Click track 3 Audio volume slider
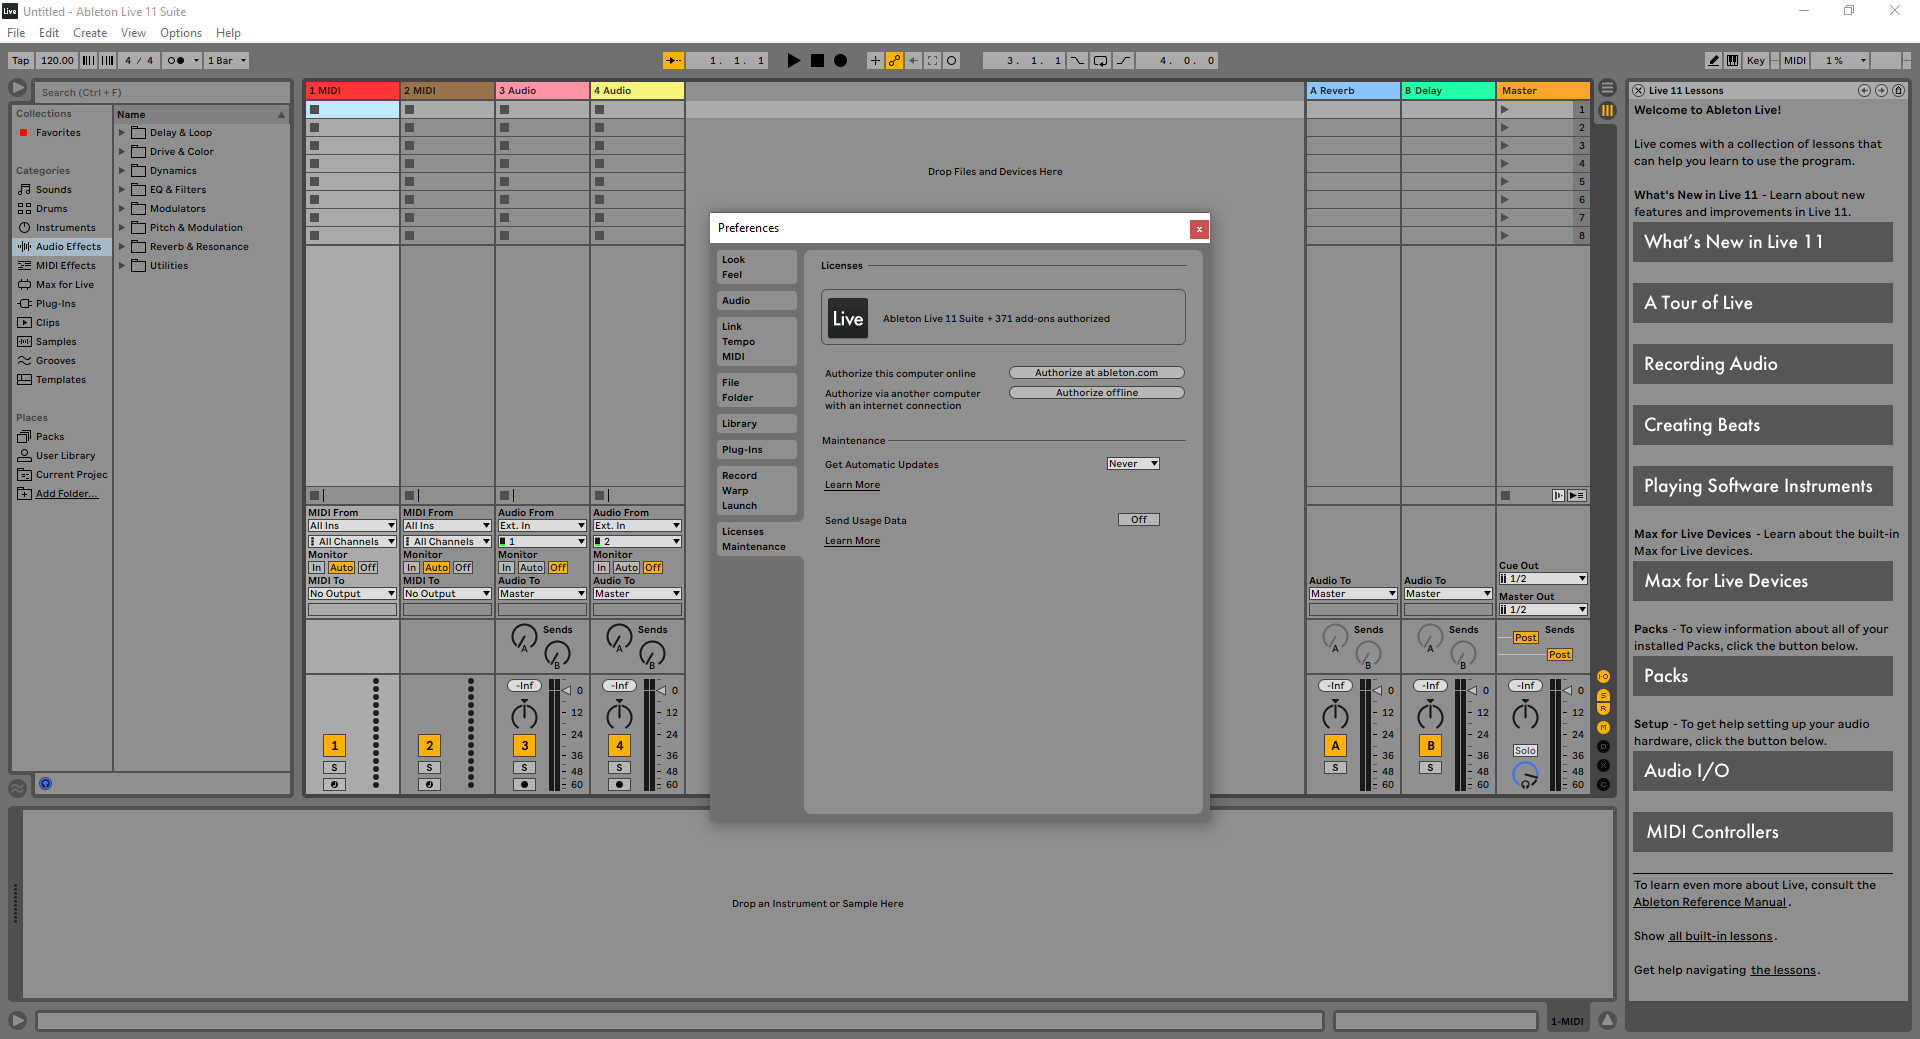This screenshot has width=1920, height=1039. pyautogui.click(x=564, y=690)
